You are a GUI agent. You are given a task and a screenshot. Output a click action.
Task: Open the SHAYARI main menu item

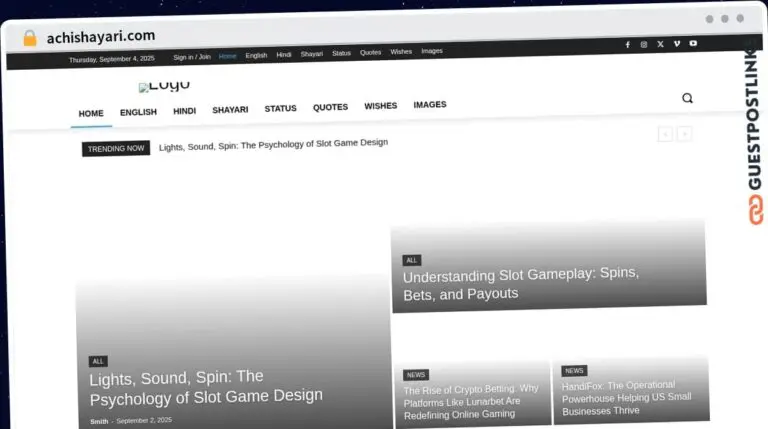[230, 110]
